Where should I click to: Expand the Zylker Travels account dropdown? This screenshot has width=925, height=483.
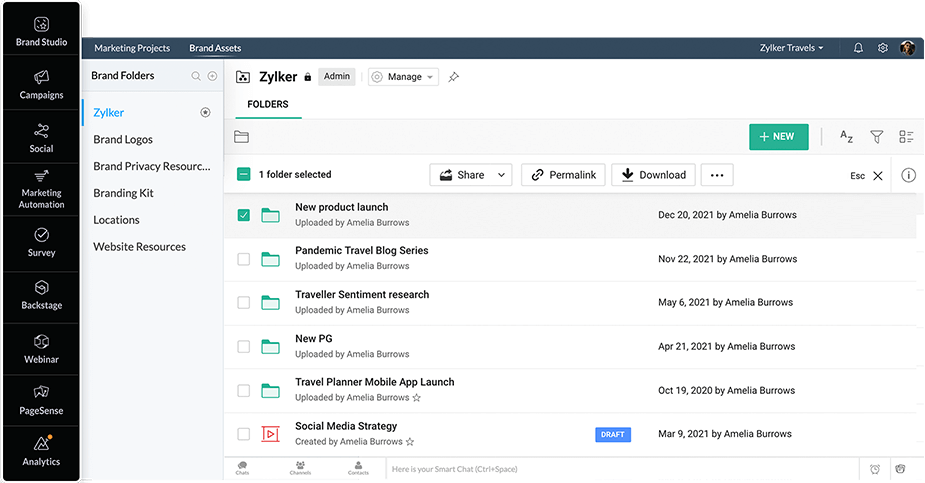tap(791, 48)
